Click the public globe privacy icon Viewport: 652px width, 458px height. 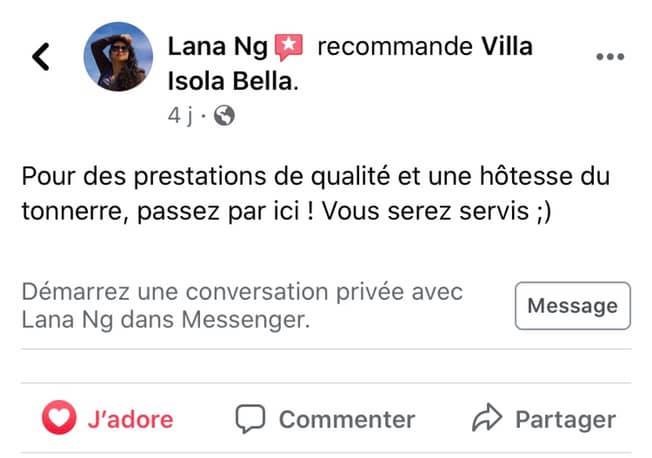coord(224,115)
